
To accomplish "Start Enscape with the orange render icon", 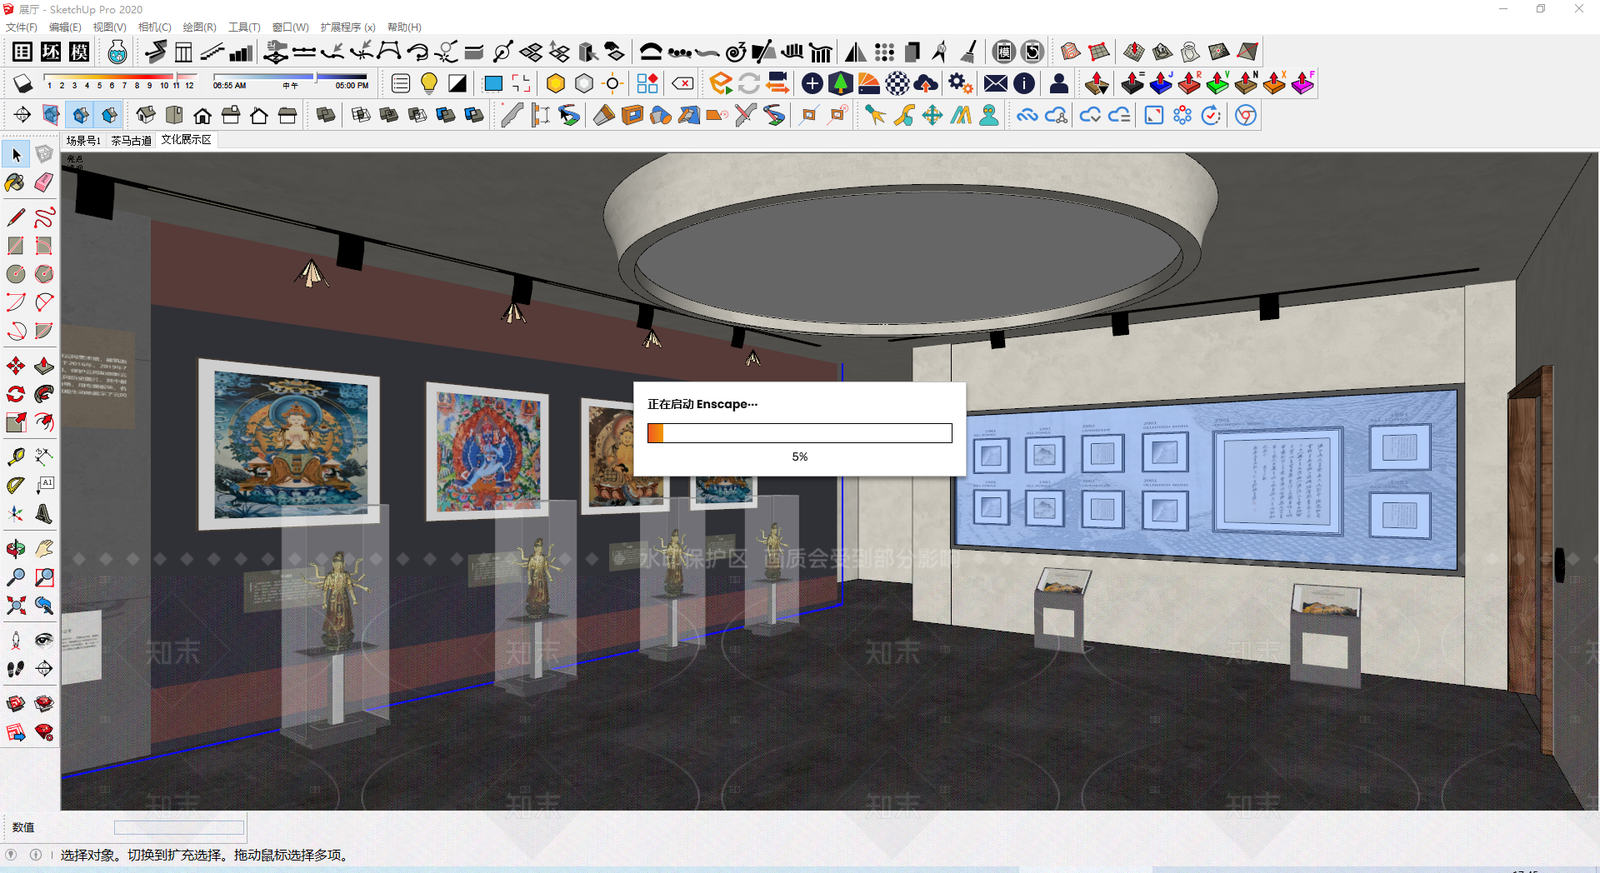I will [x=721, y=83].
